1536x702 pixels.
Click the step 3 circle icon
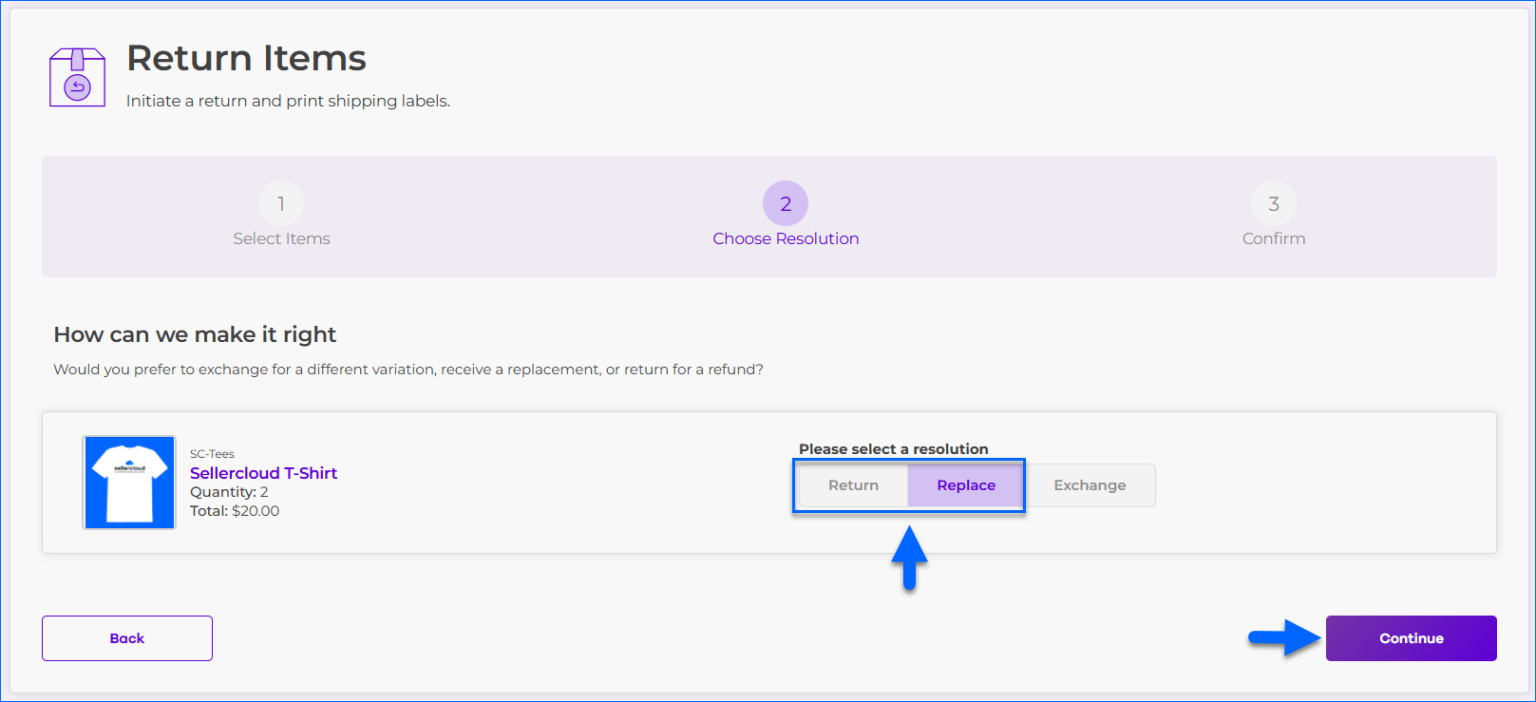1273,203
